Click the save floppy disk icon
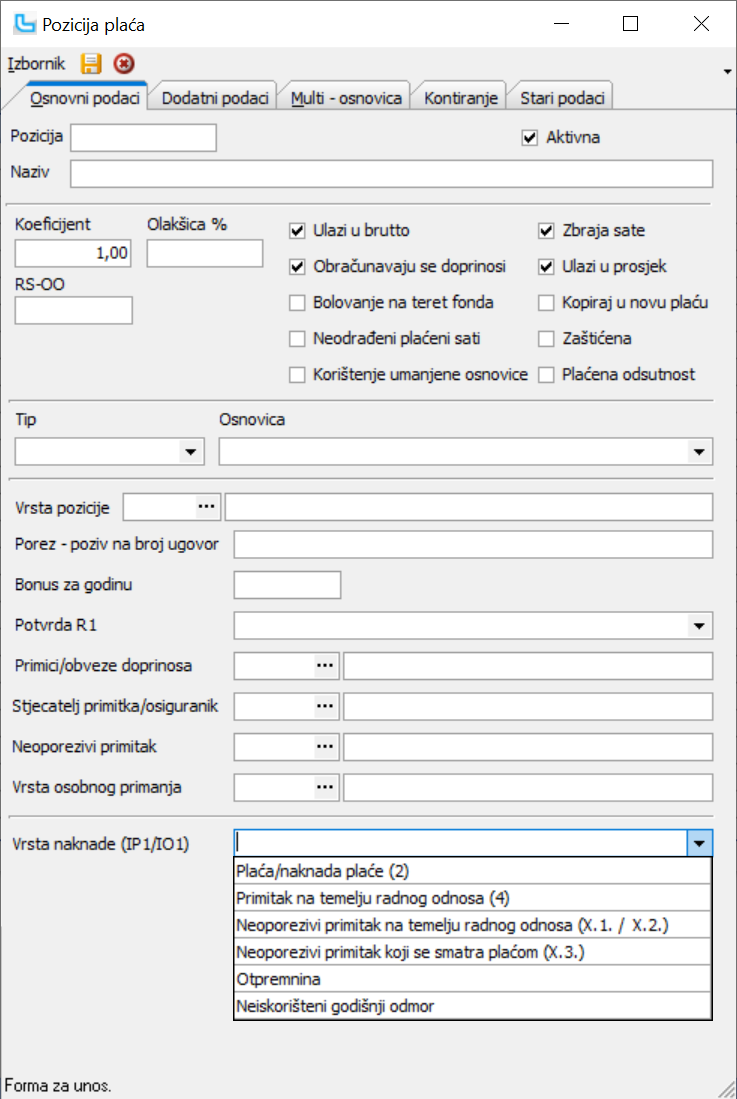This screenshot has width=737, height=1099. click(x=91, y=64)
